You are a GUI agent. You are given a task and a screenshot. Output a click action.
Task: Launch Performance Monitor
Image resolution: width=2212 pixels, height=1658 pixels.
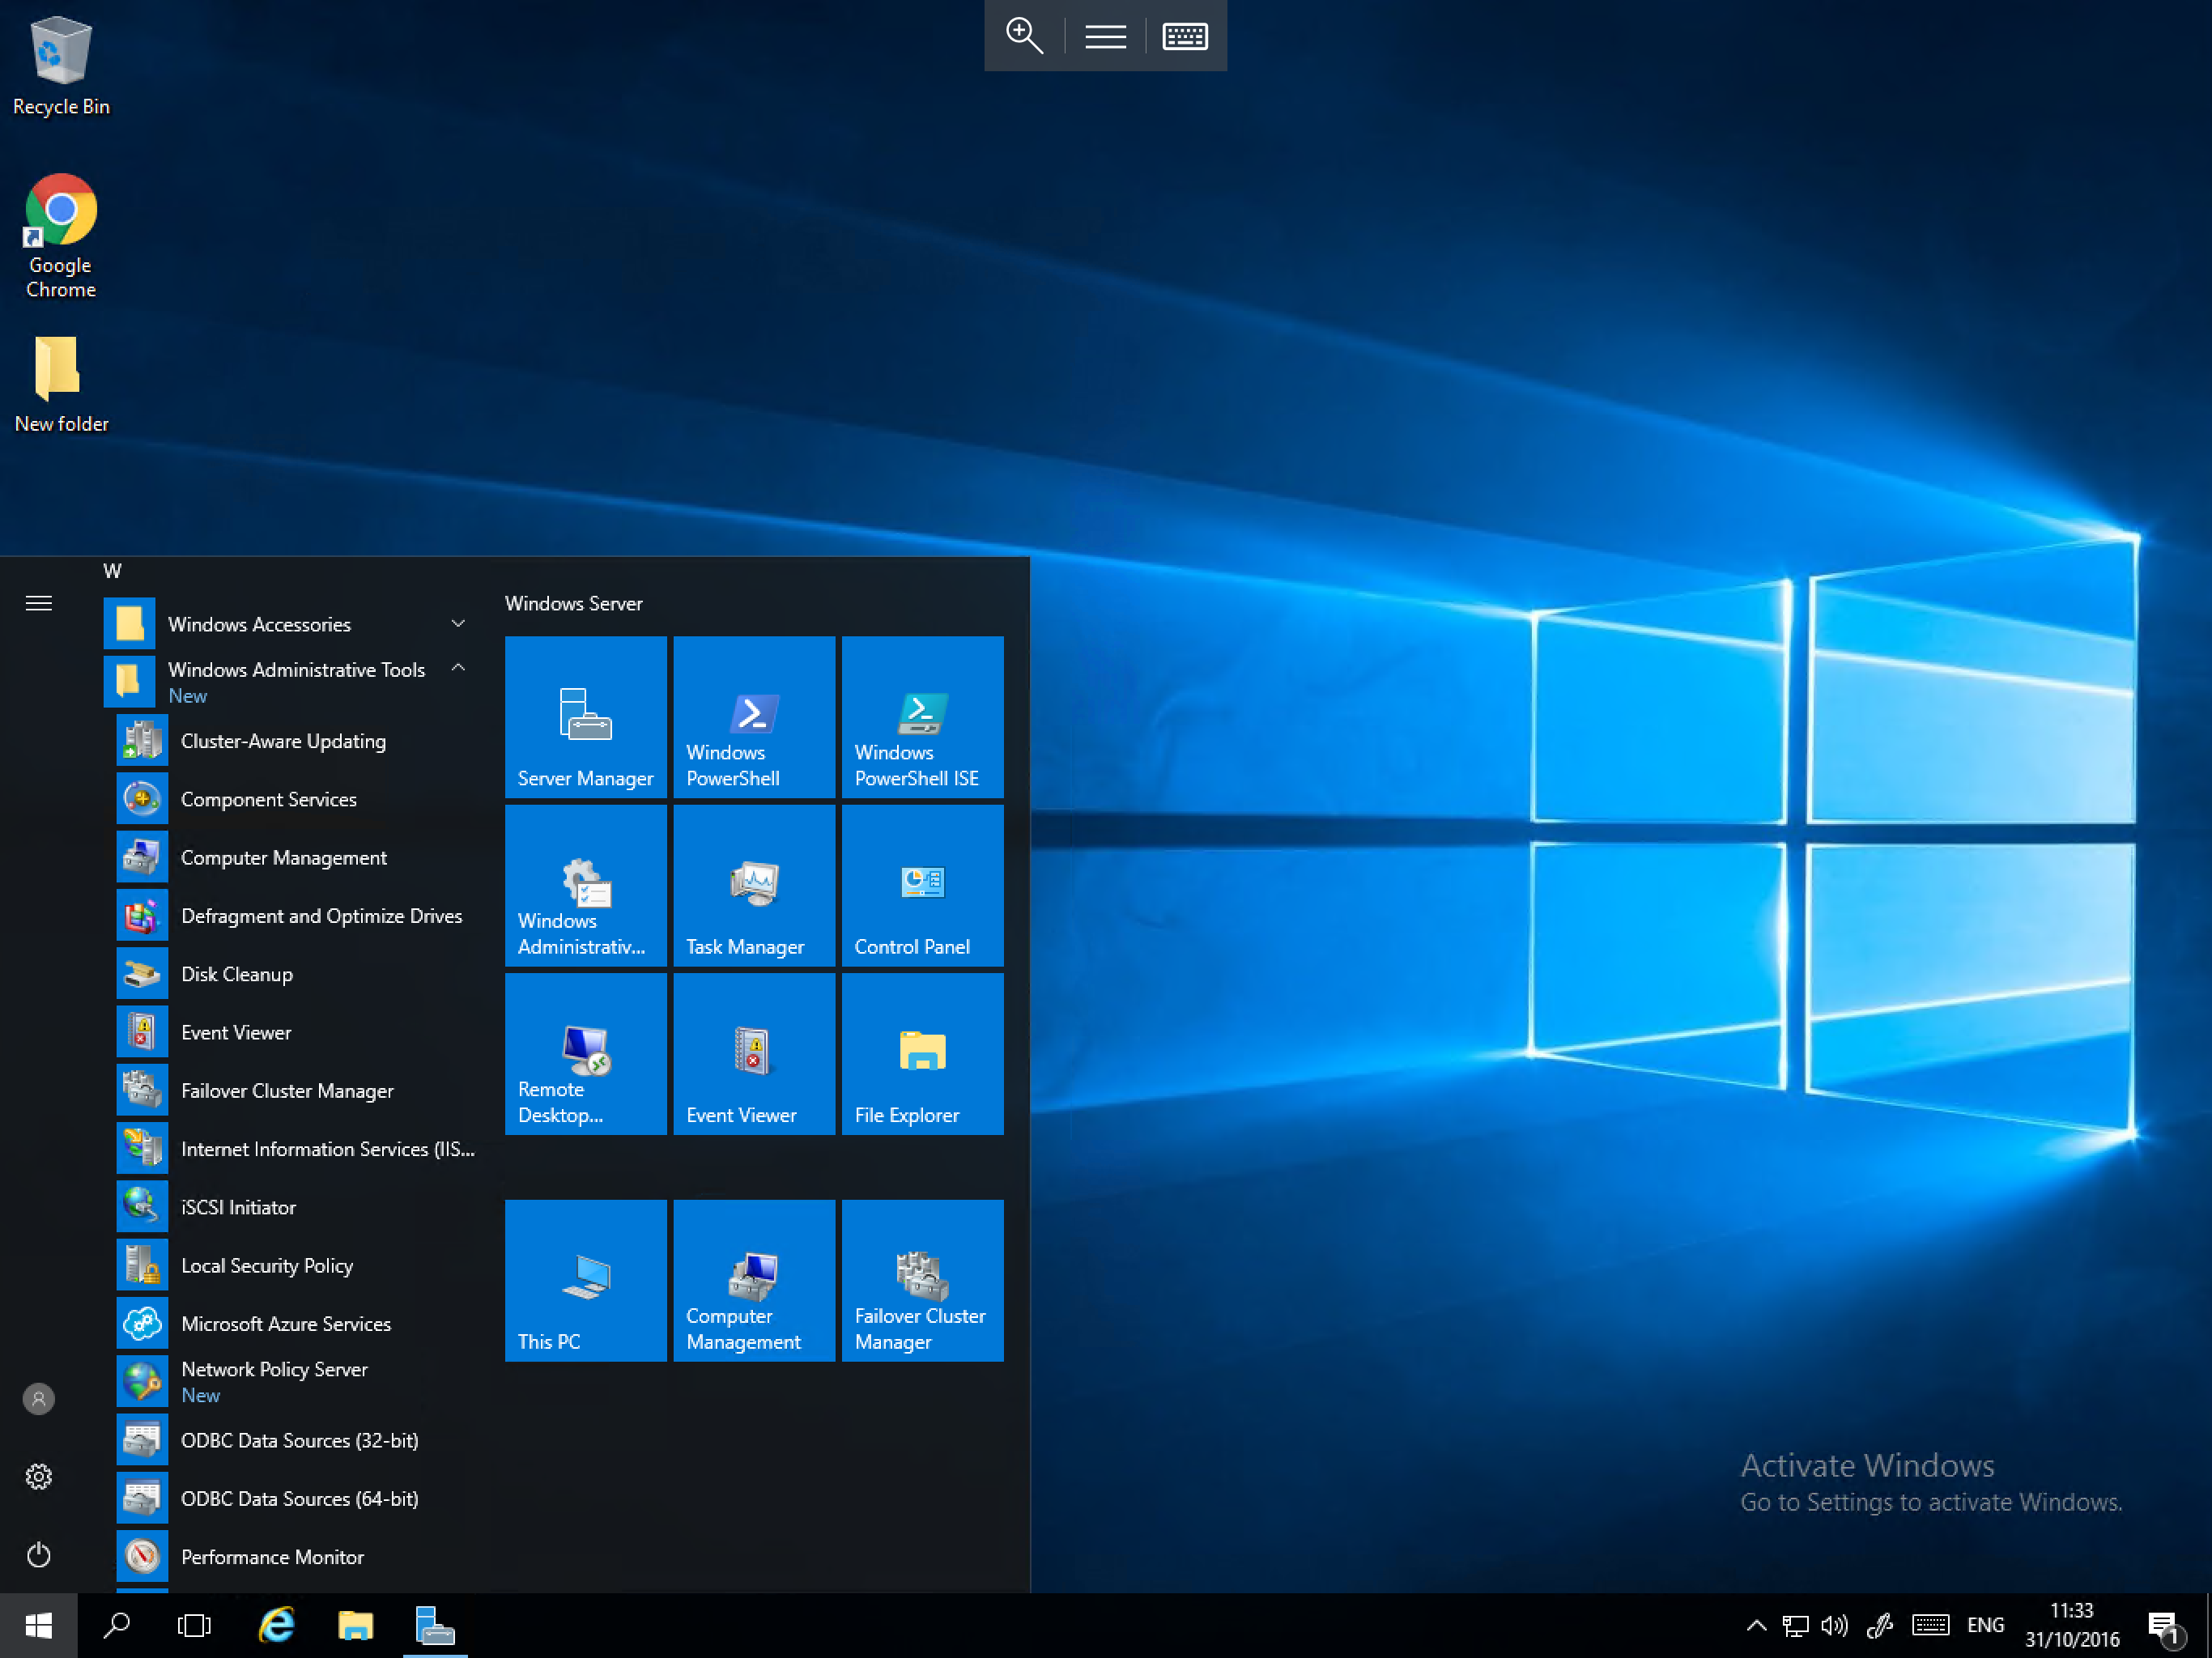tap(297, 1556)
